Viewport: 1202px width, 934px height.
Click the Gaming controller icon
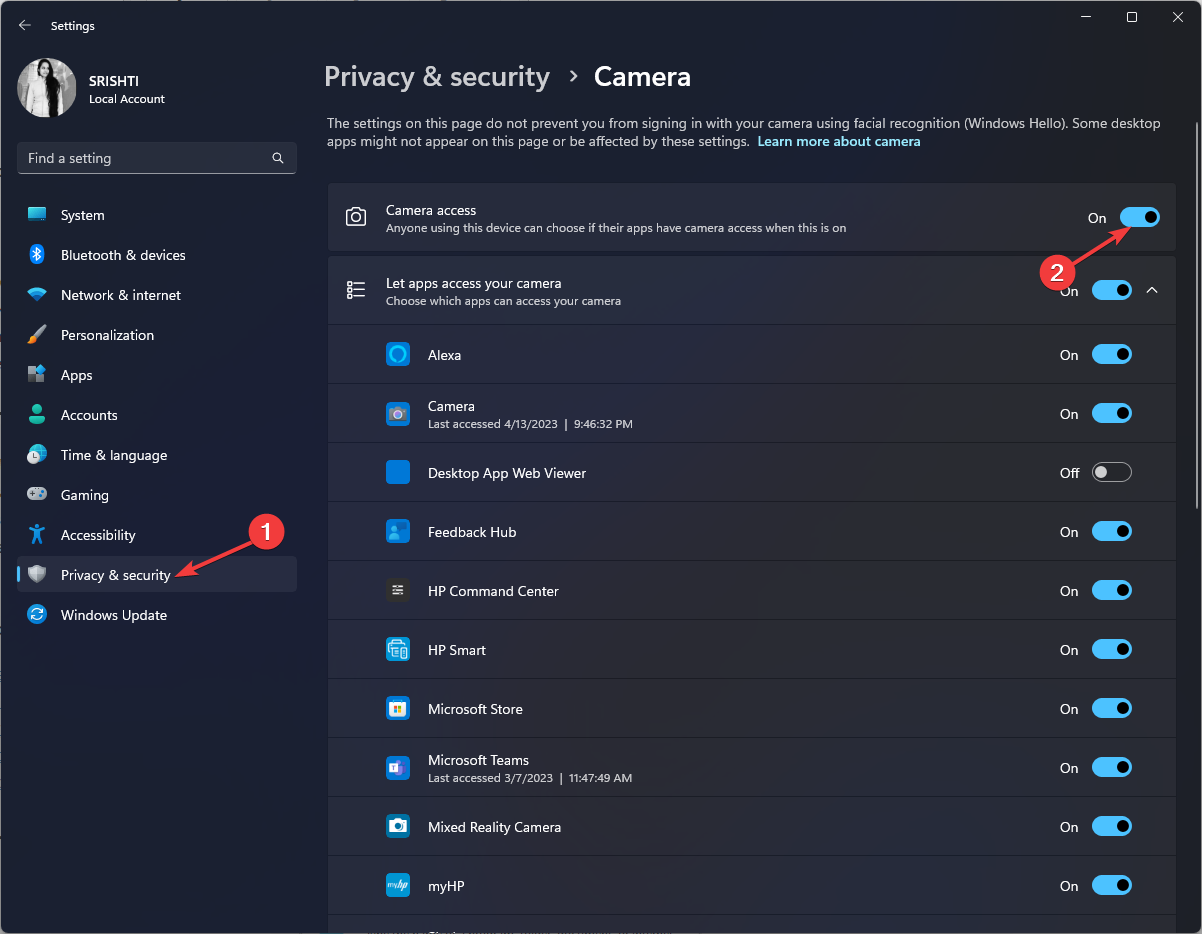pyautogui.click(x=37, y=495)
